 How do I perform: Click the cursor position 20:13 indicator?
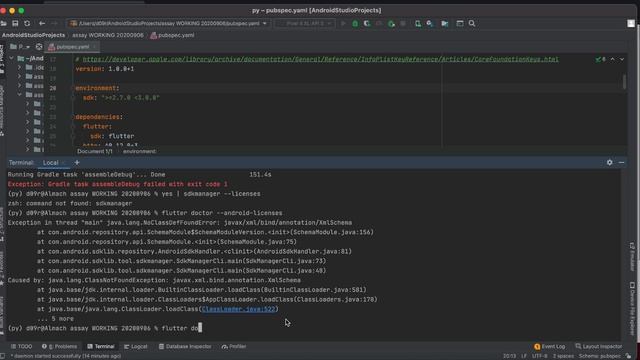pyautogui.click(x=509, y=356)
